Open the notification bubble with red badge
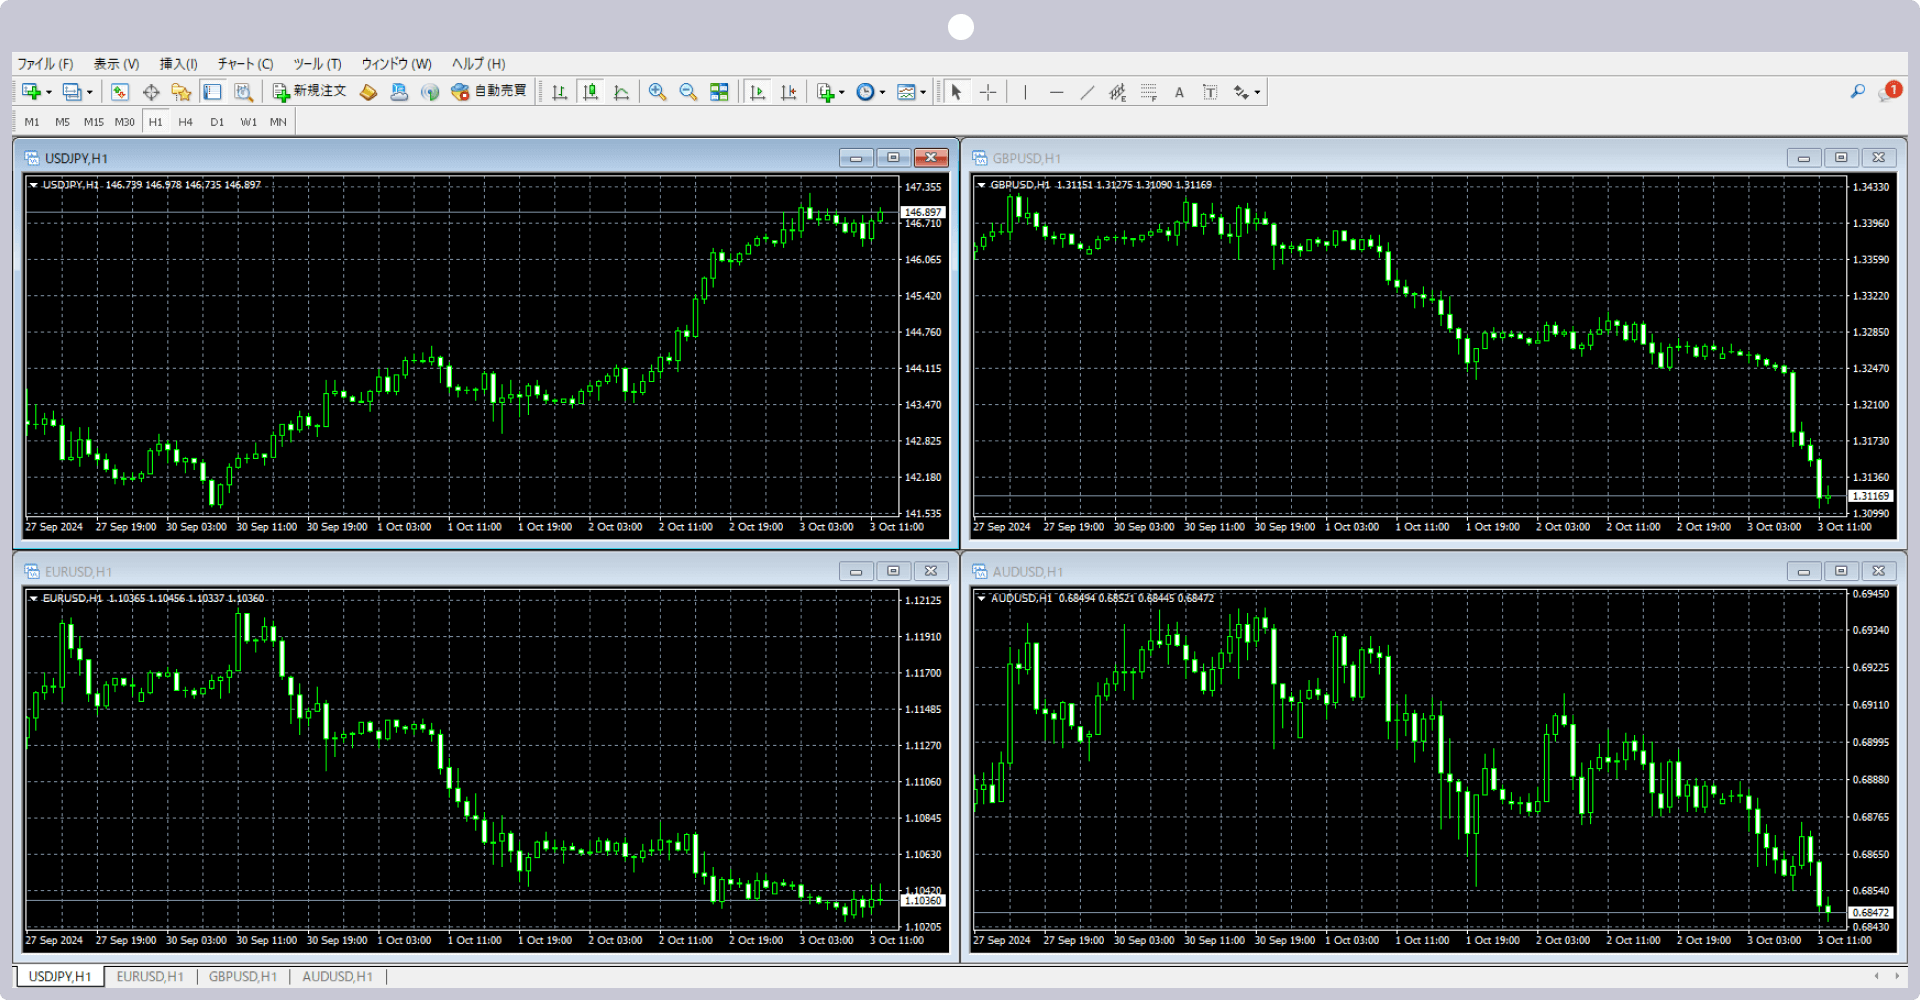 [x=1888, y=92]
